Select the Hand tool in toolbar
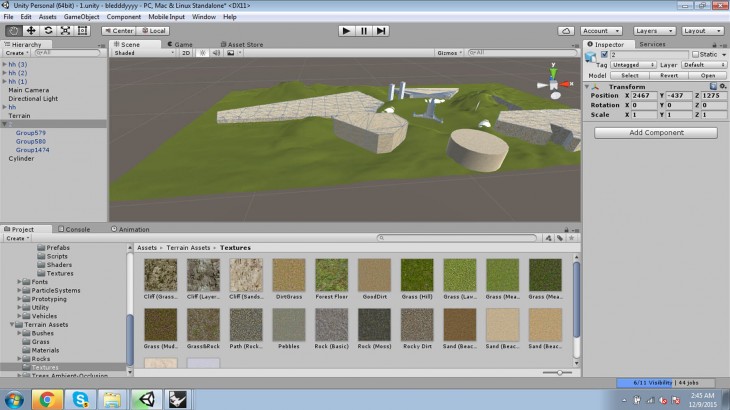This screenshot has height=410, width=730. pos(13,31)
